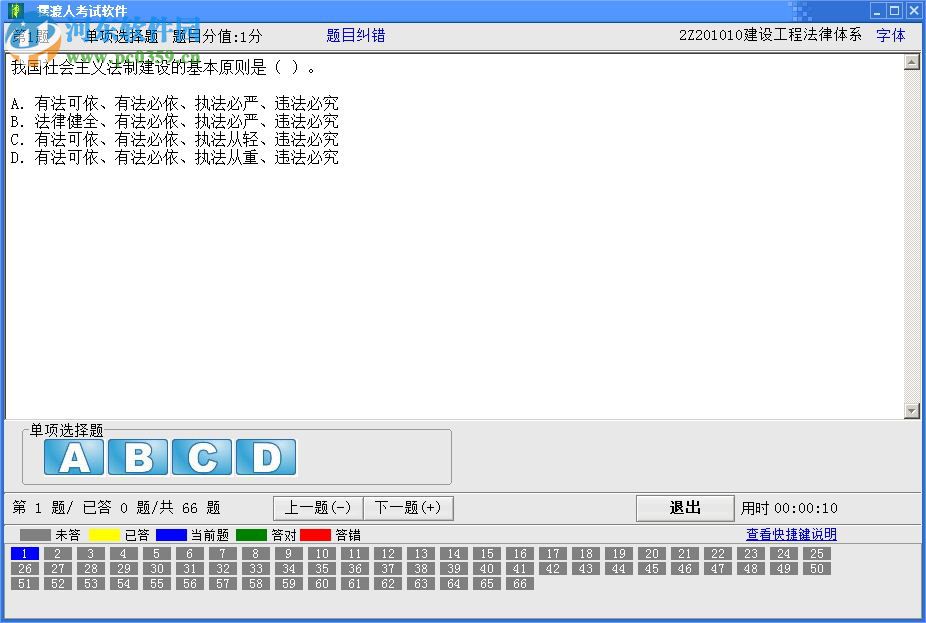The height and width of the screenshot is (623, 926).
Task: Jump to question 66 in the grid
Action: click(520, 583)
